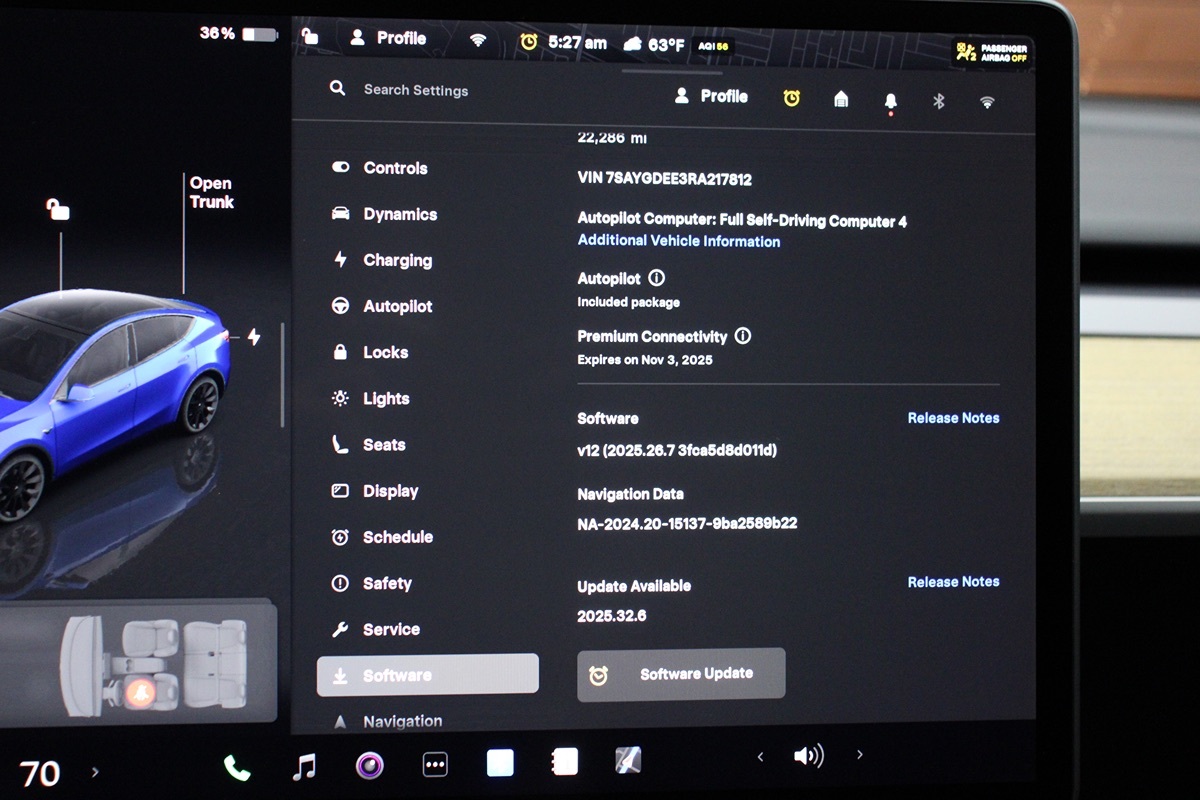Viewport: 1200px width, 800px height.
Task: Toggle Open Trunk on the car view
Action: point(211,193)
